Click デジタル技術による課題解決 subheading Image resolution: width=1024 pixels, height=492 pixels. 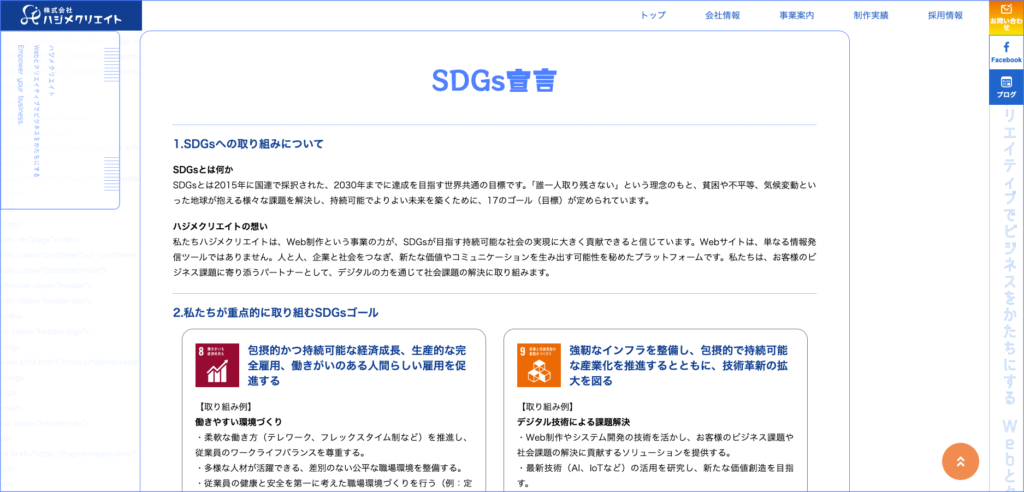click(573, 421)
